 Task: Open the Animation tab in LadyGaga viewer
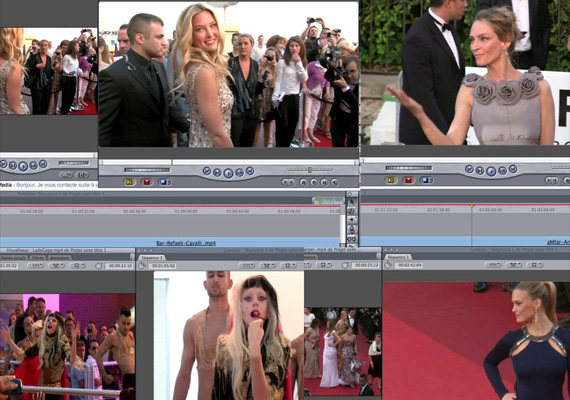(59, 257)
